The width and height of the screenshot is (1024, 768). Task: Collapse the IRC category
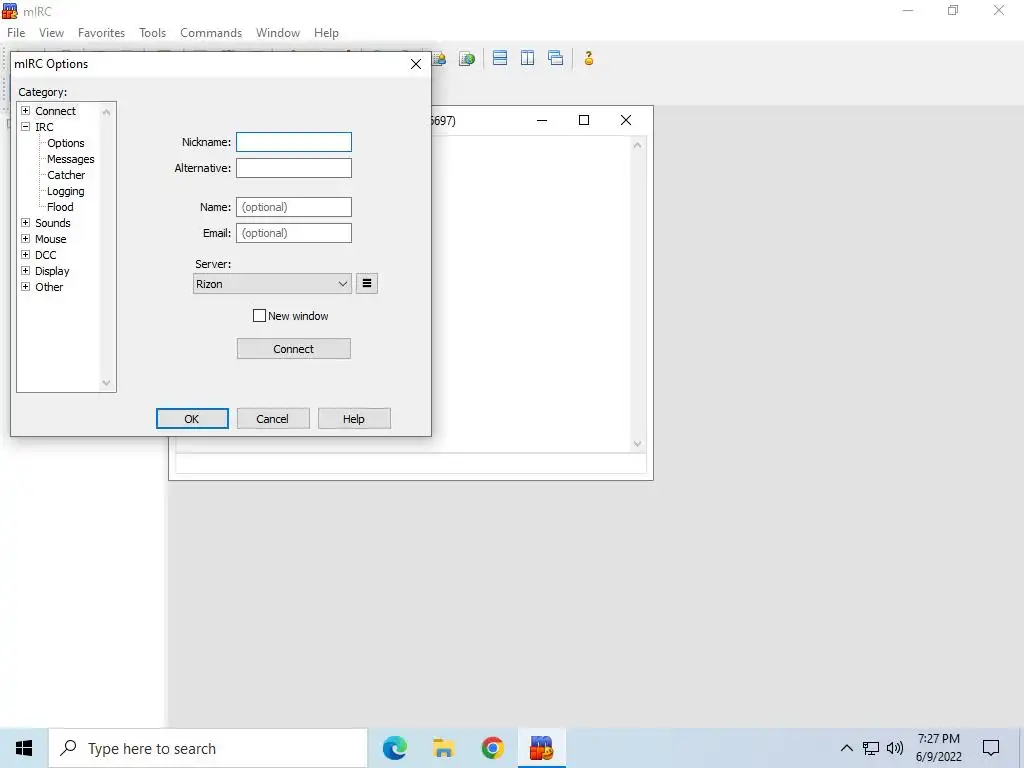25,127
